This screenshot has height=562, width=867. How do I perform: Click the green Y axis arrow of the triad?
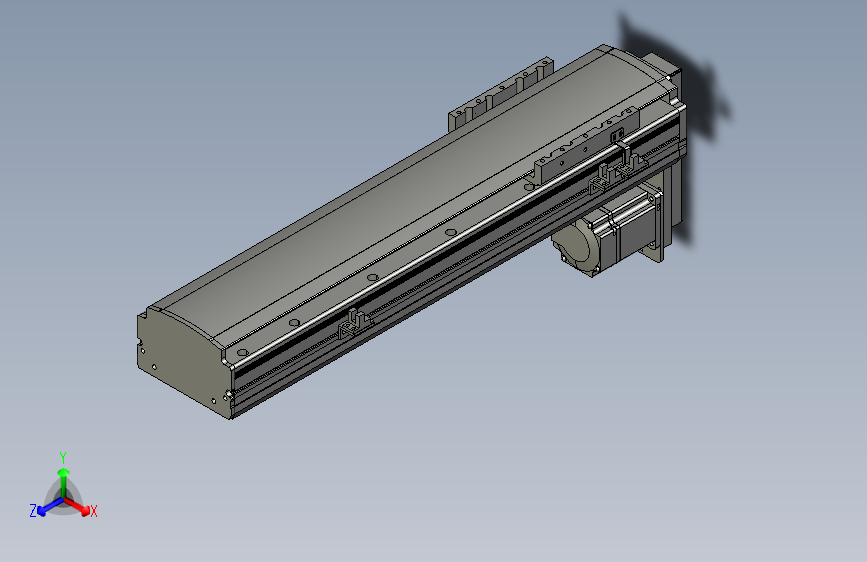pyautogui.click(x=64, y=483)
